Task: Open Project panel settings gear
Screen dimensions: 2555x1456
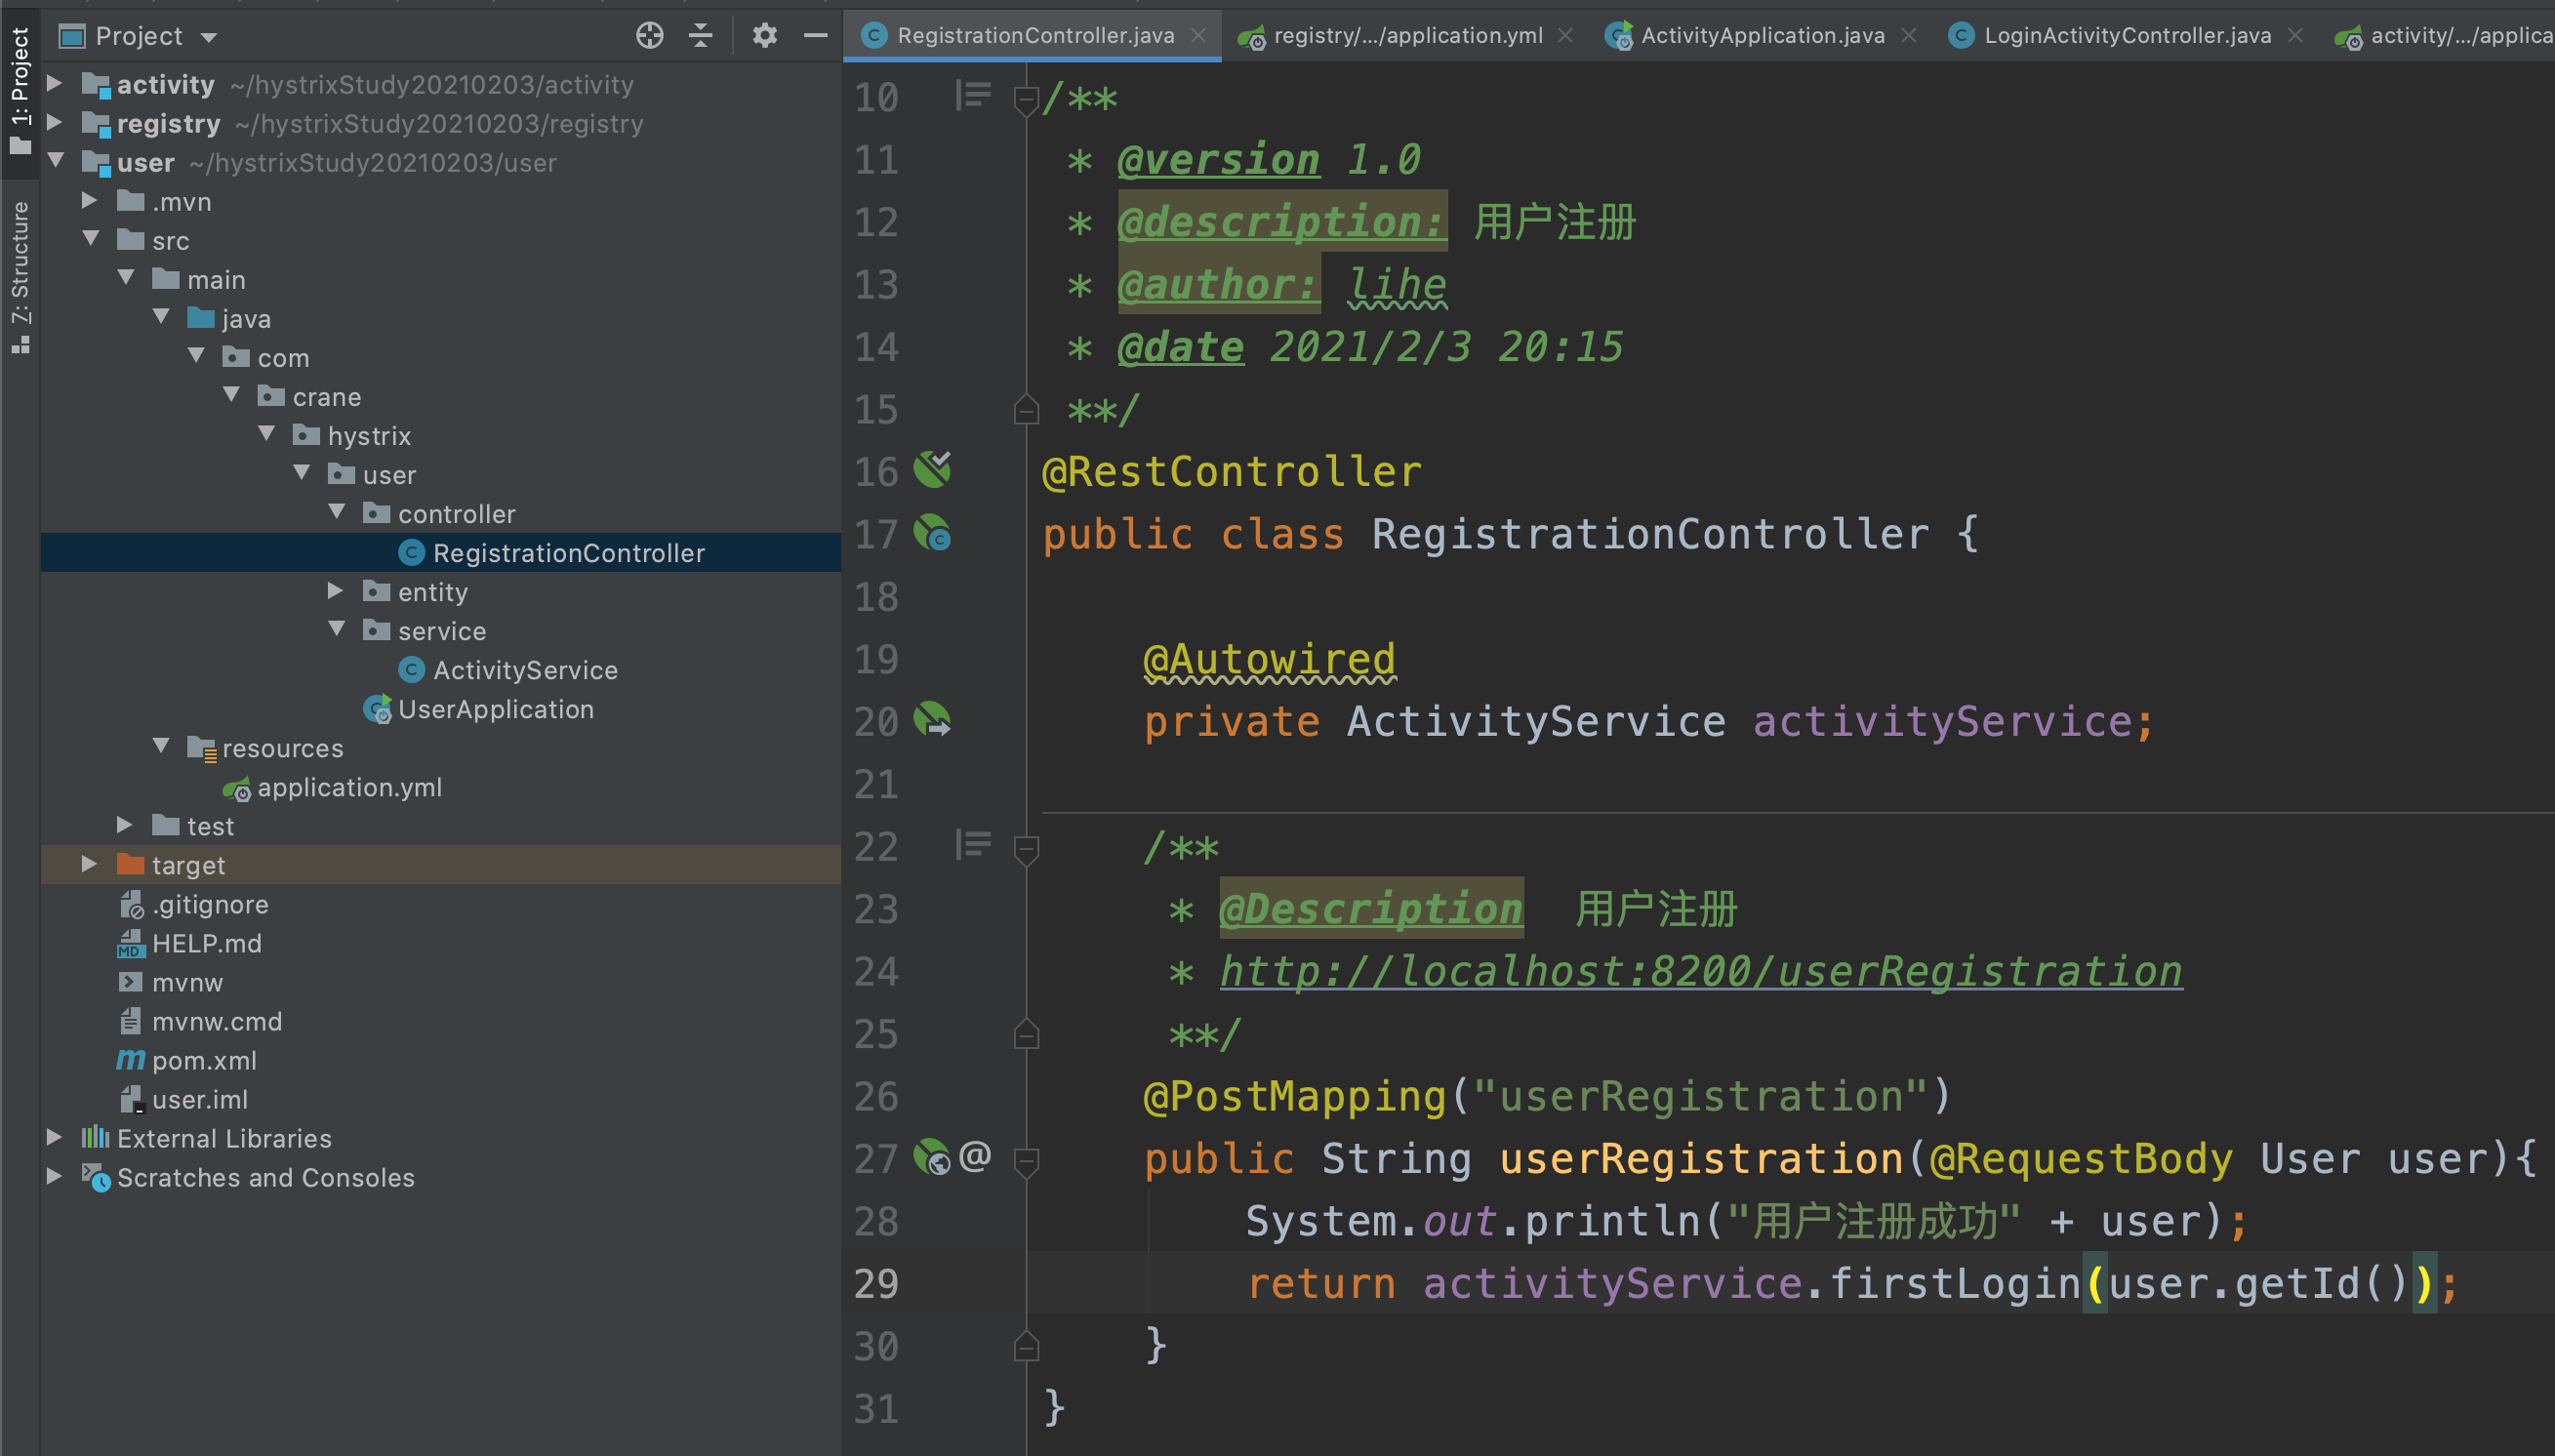Action: coord(764,36)
